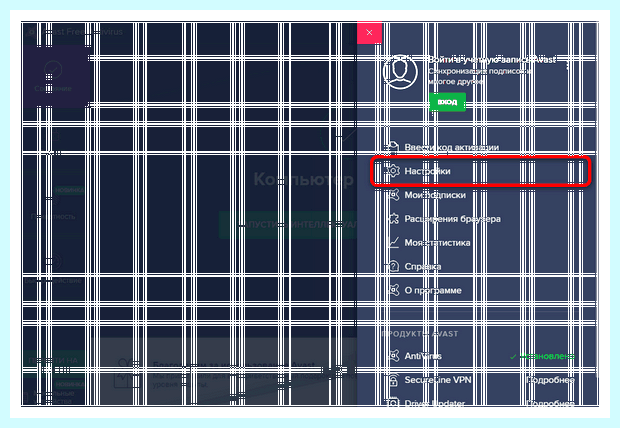Screen dimensions: 620x428
Task: Click Подробнее link for Driver Updater
Action: pyautogui.click(x=550, y=403)
